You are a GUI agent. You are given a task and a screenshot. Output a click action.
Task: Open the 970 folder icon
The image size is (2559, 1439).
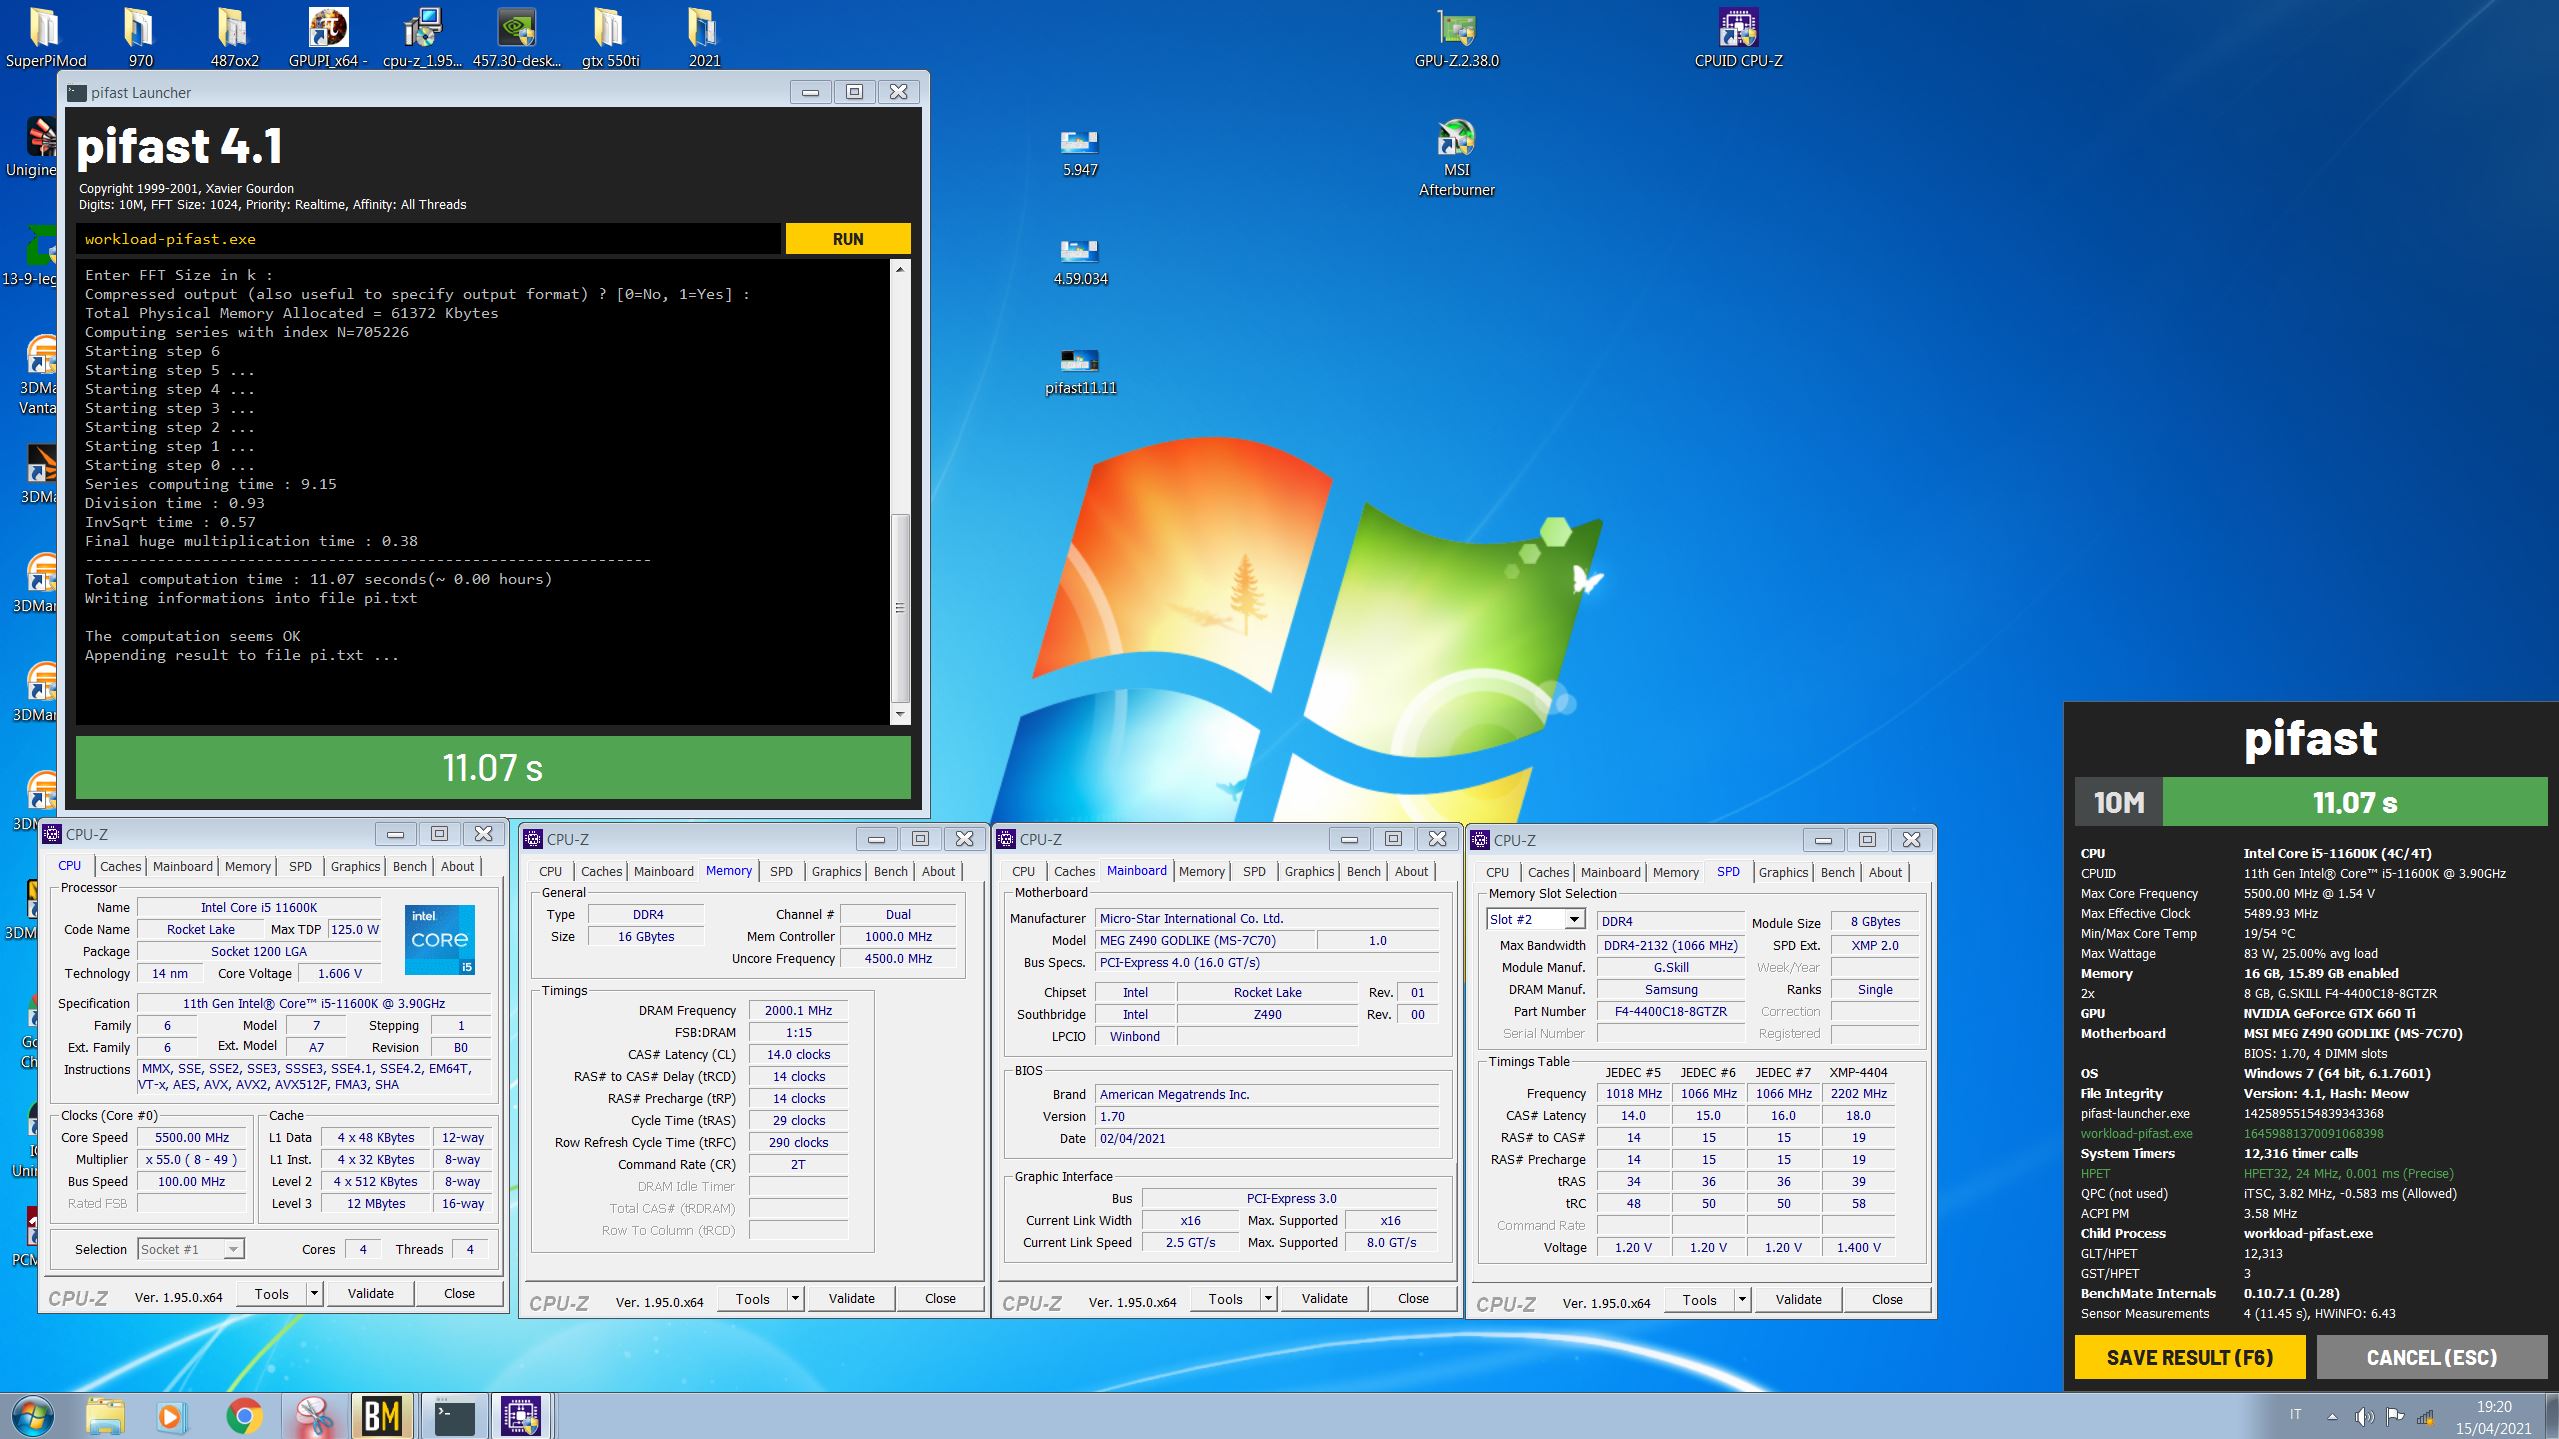[x=140, y=38]
